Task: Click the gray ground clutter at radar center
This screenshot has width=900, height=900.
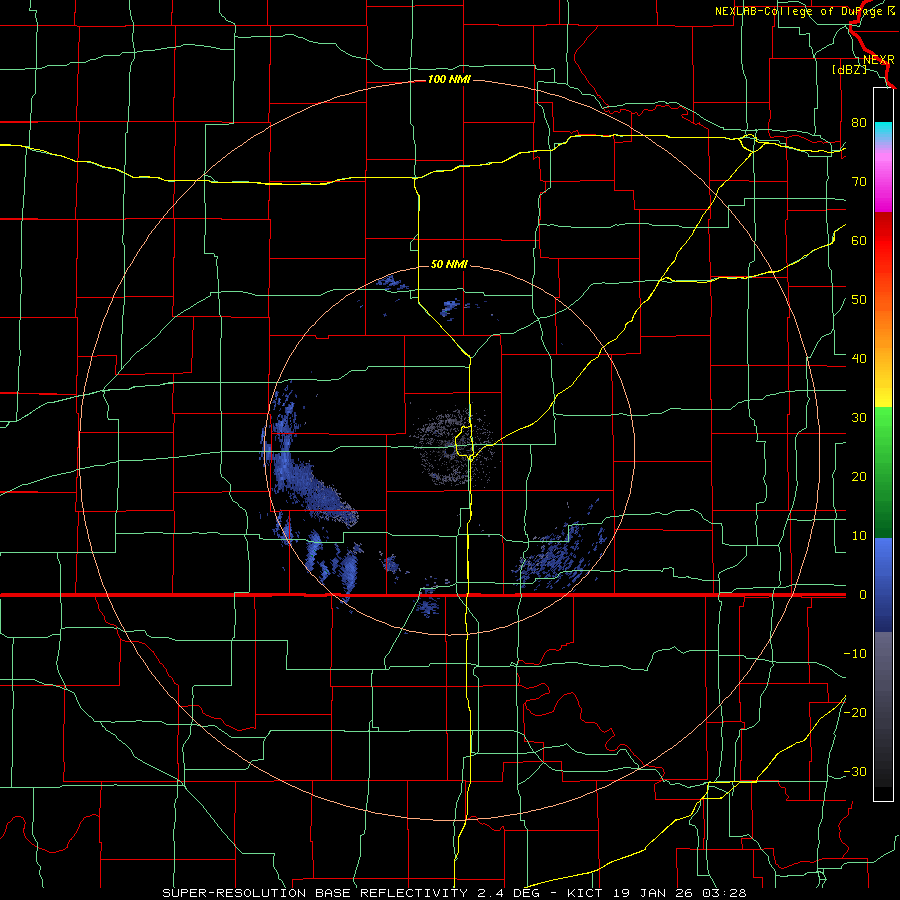Action: click(453, 447)
